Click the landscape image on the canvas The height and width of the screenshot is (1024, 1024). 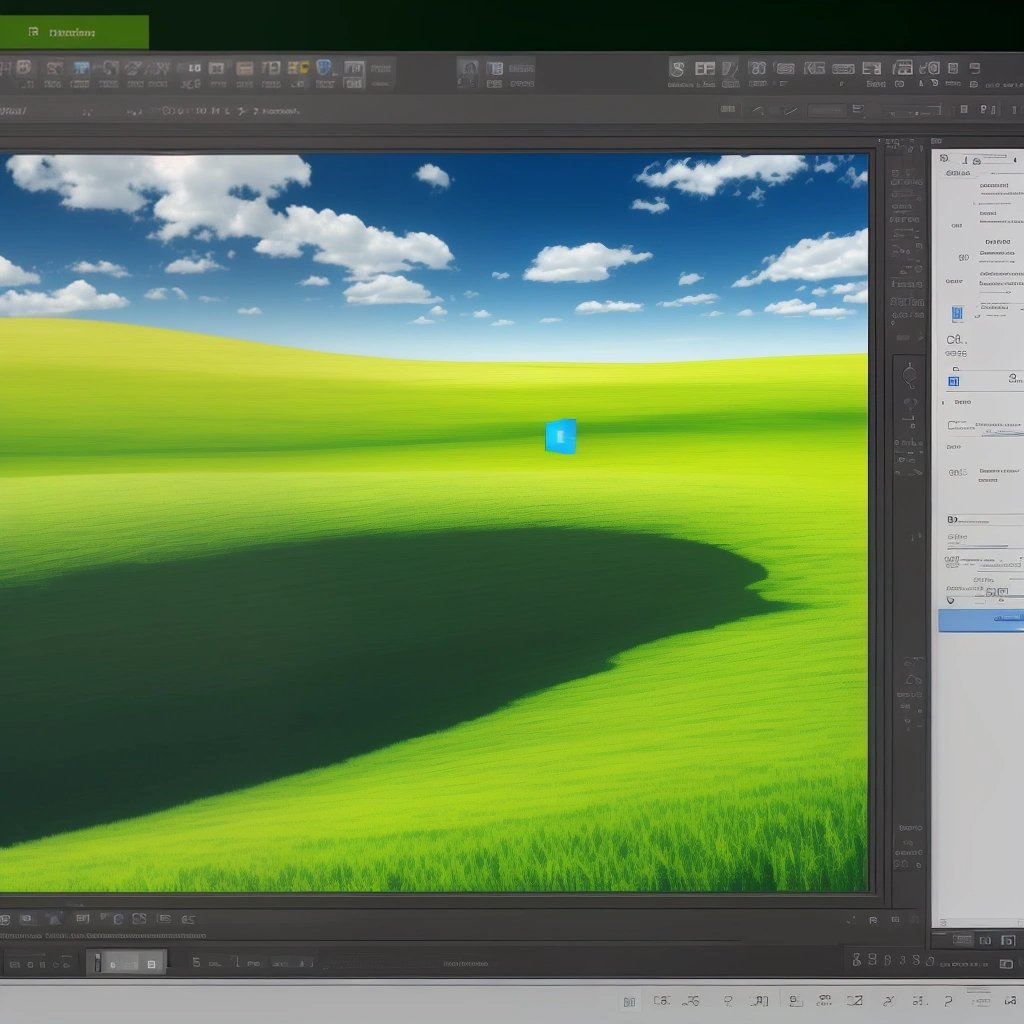[434, 522]
